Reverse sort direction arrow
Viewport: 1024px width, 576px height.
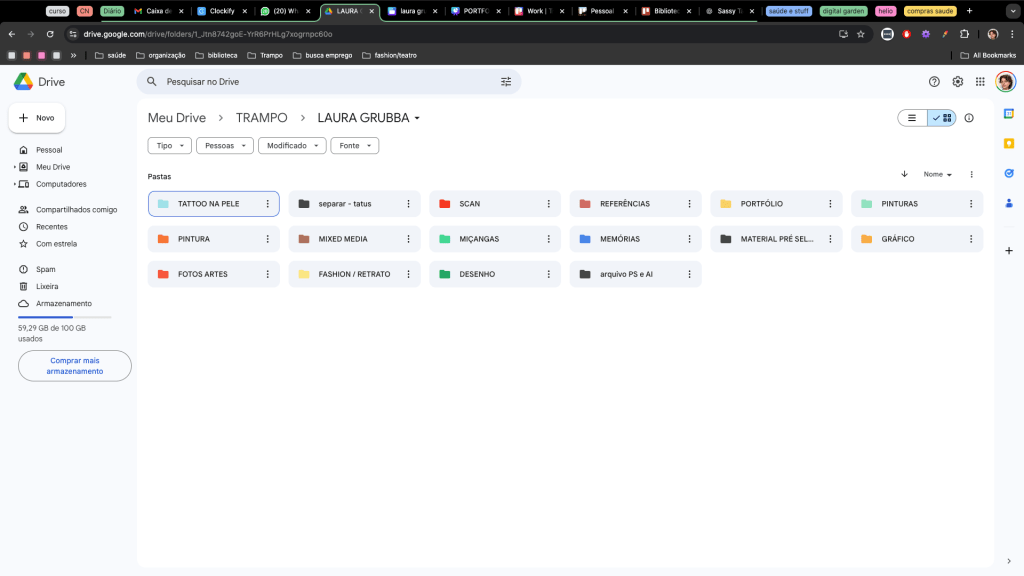pos(904,174)
